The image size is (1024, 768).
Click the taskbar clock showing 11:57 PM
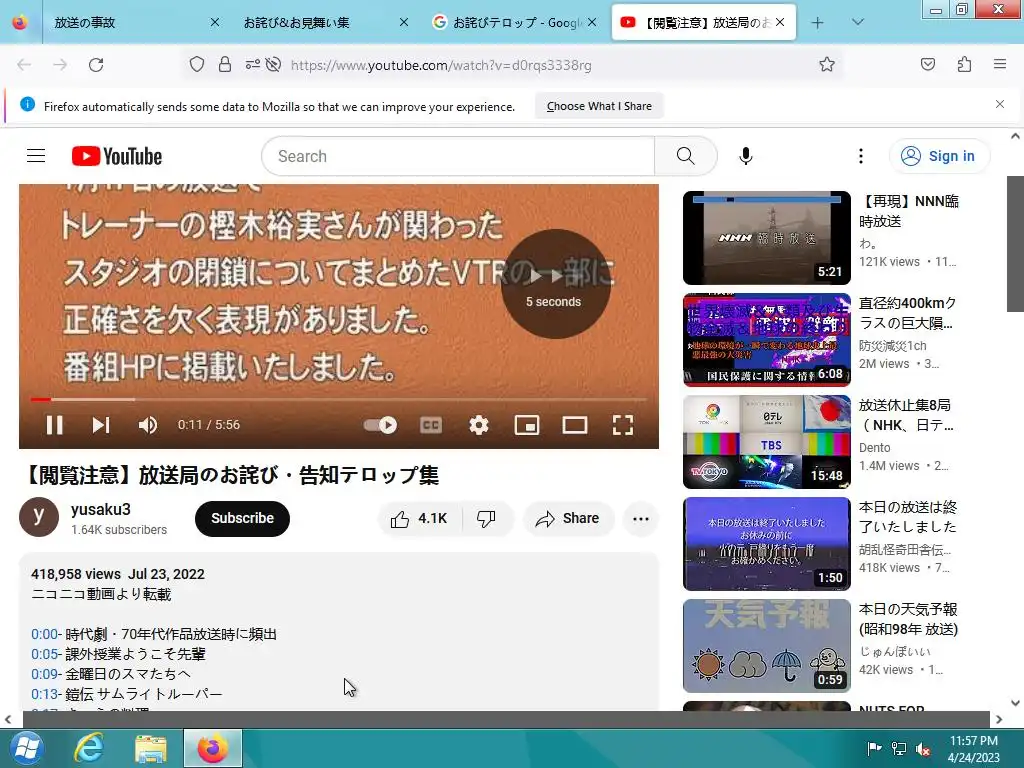pyautogui.click(x=974, y=749)
